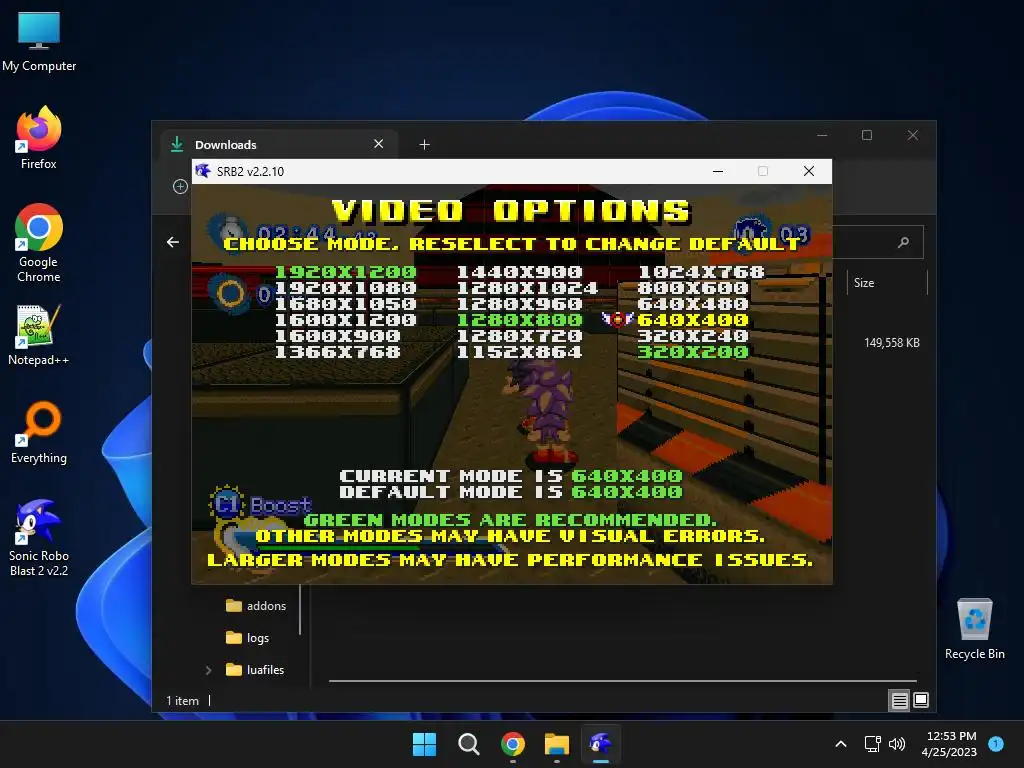The image size is (1024, 768).
Task: Select the logs folder in tree
Action: pos(248,638)
